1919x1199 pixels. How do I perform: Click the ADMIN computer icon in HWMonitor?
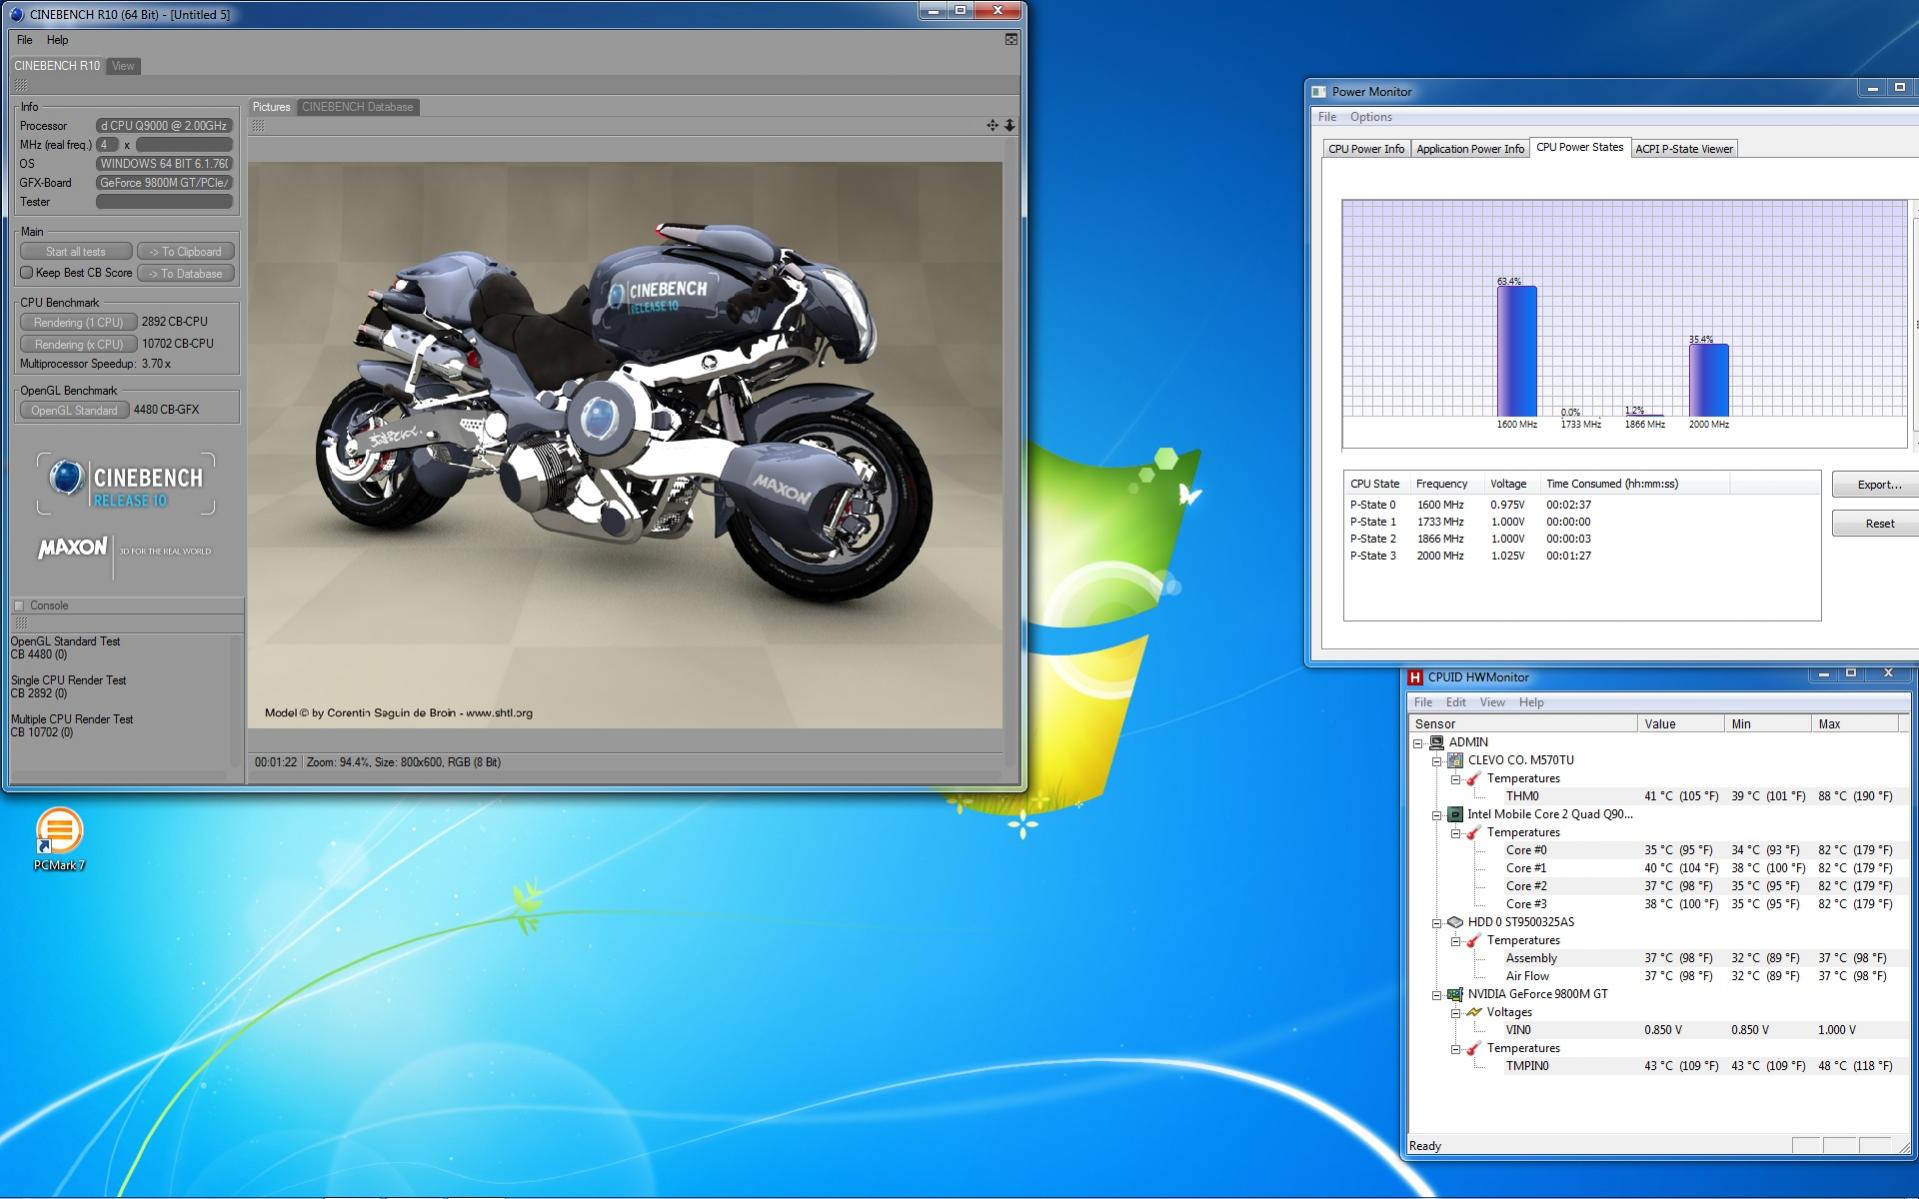(1437, 742)
